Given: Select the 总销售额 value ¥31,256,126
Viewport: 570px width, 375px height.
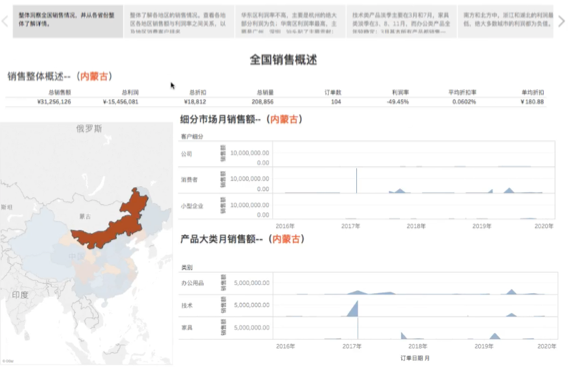Looking at the screenshot, I should 54,102.
